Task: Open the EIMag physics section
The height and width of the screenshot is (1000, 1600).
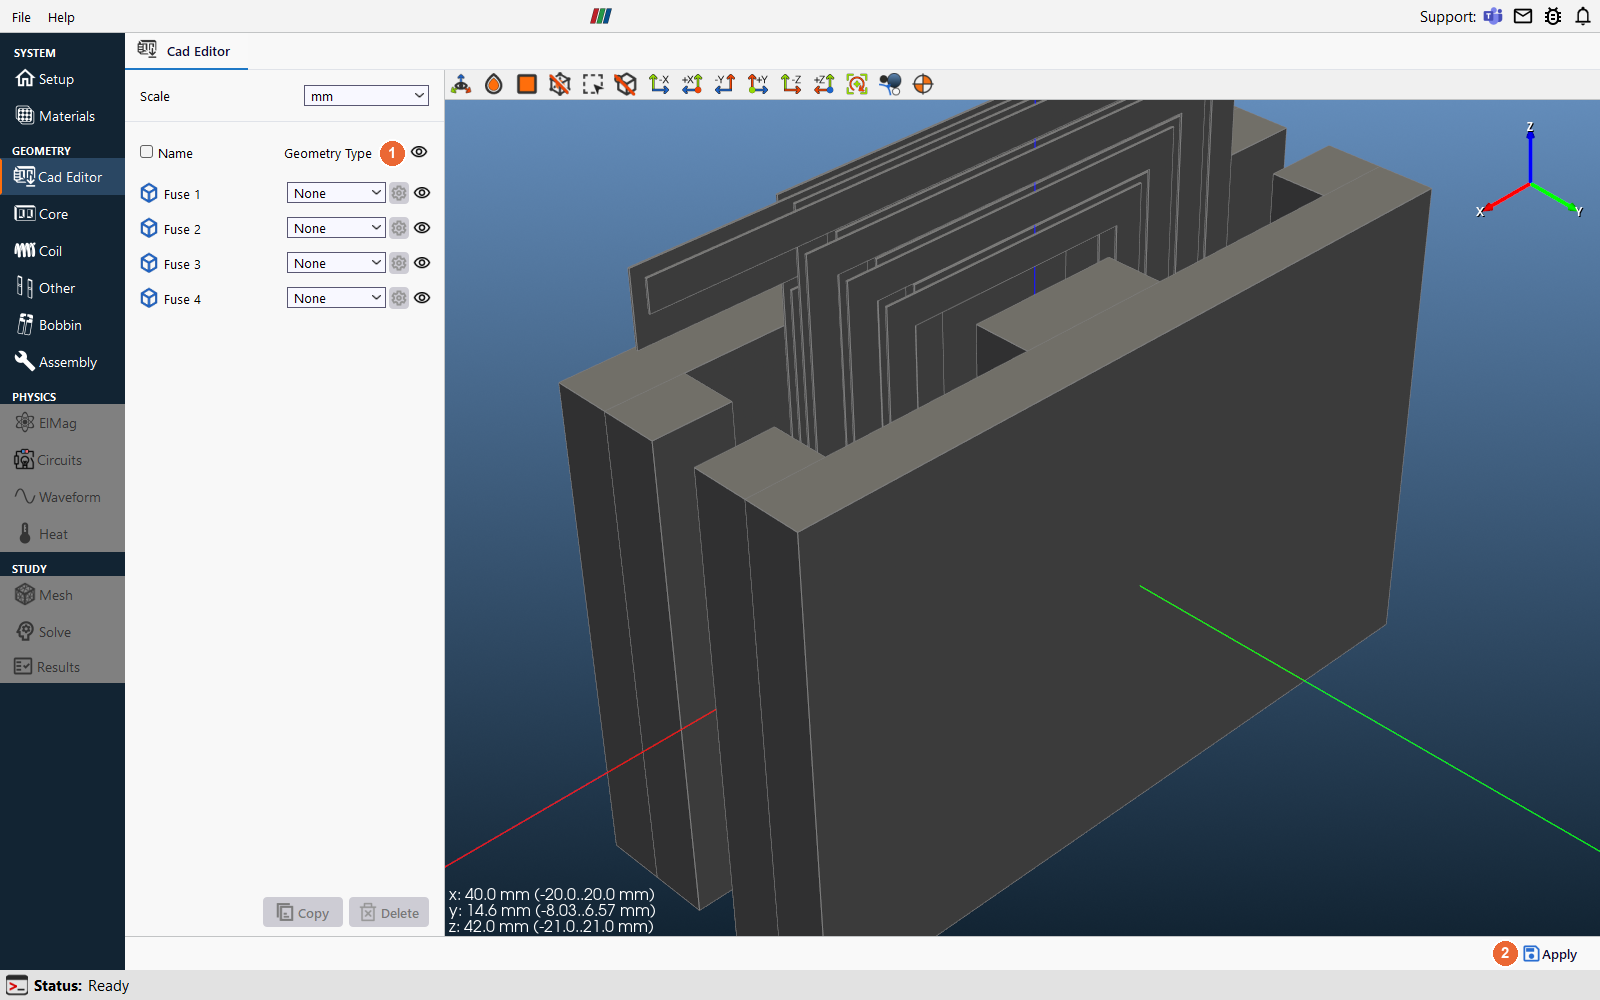Action: point(62,423)
